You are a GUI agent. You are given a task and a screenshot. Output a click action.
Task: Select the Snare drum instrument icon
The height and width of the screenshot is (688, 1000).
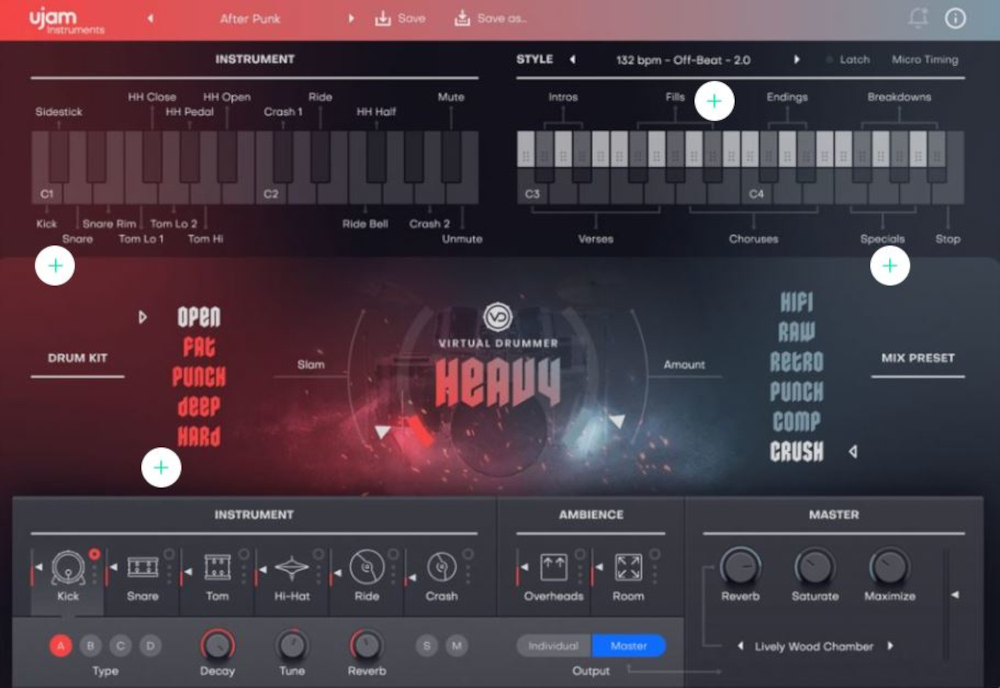tap(142, 567)
